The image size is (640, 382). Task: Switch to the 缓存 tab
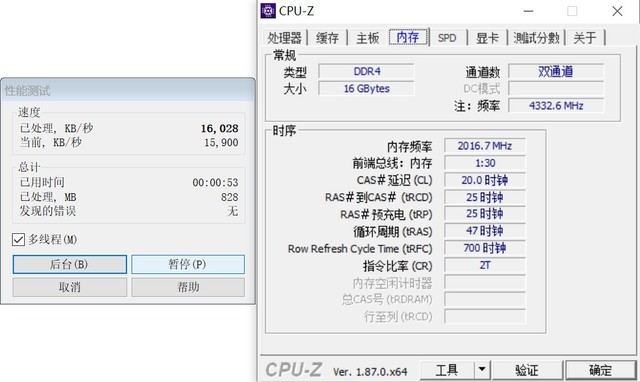click(x=327, y=38)
